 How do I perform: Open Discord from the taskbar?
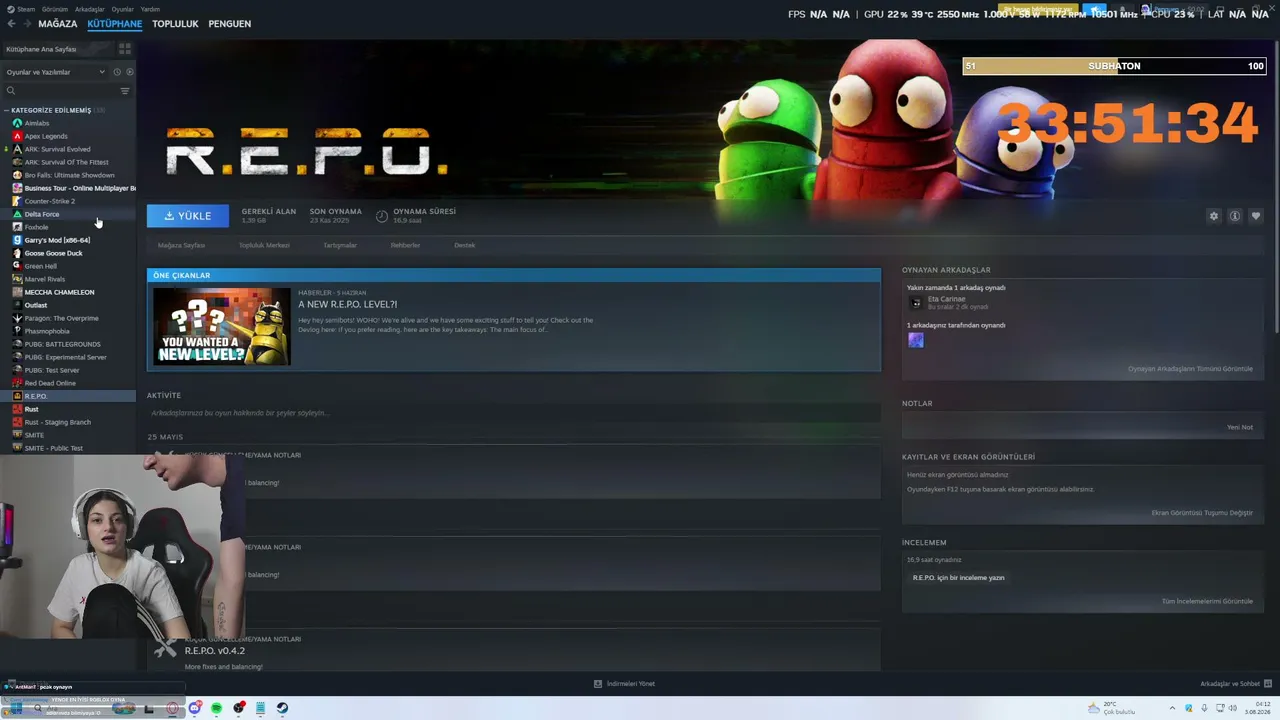194,708
